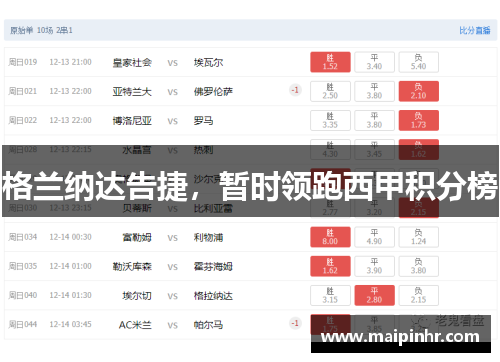The image size is (500, 362).
Task: Select 平 4.90 for 富勒姆 vs 利物浦
Action: point(374,237)
